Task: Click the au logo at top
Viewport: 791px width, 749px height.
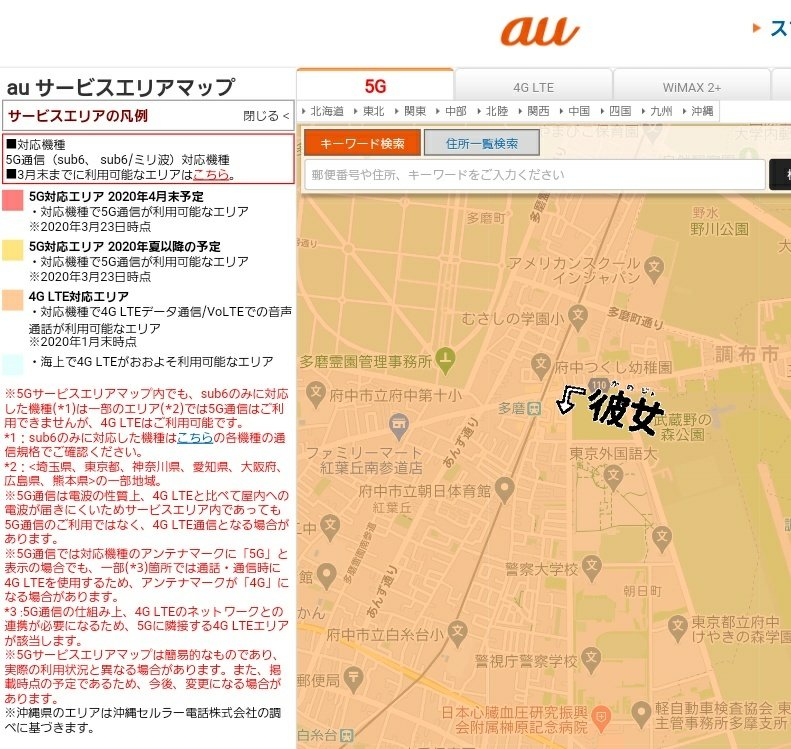Action: (x=540, y=31)
